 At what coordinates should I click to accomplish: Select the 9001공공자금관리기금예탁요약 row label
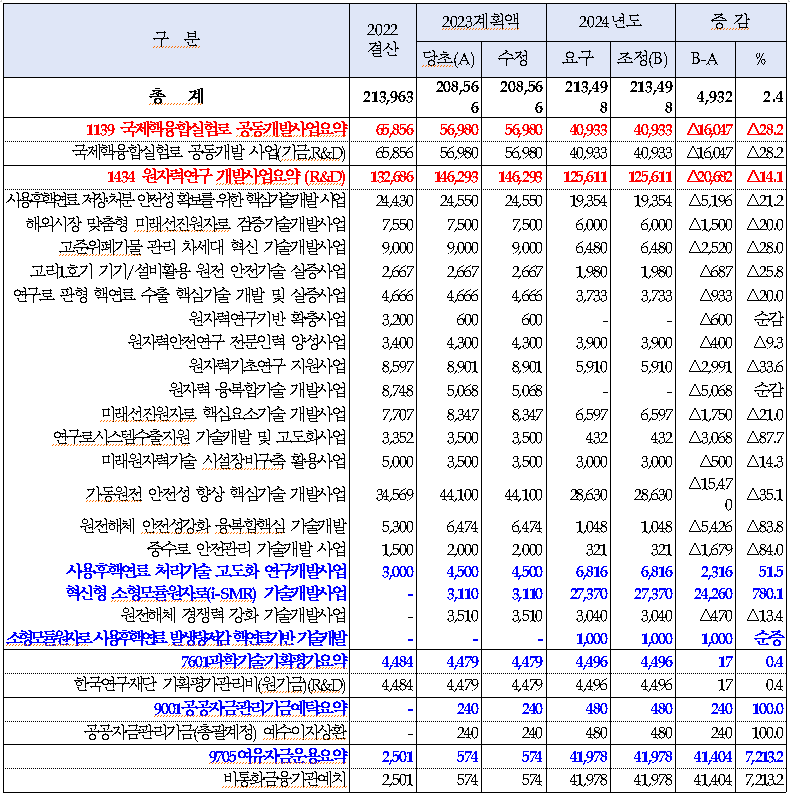[x=252, y=708]
